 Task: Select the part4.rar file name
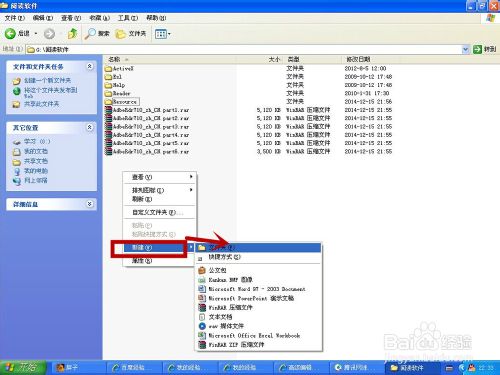tap(151, 135)
